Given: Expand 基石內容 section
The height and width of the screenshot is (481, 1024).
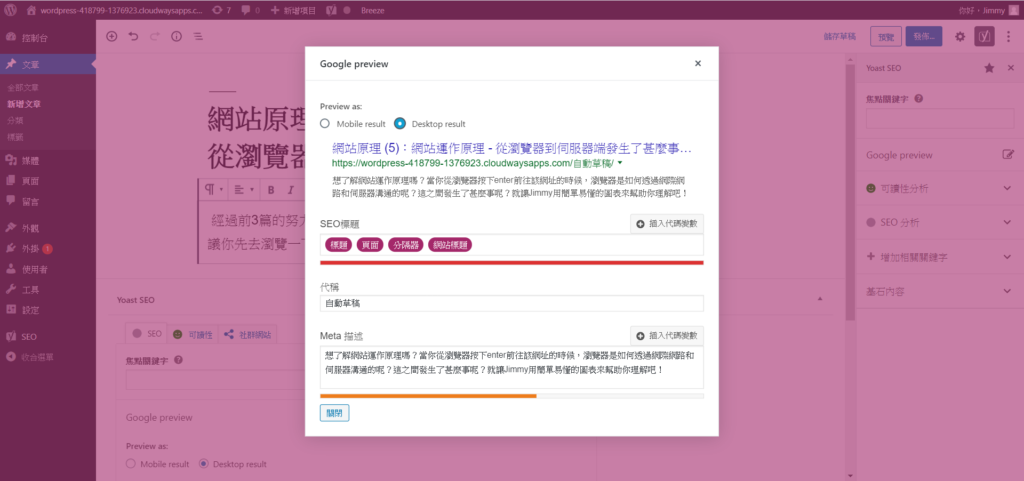Looking at the screenshot, I should 940,291.
